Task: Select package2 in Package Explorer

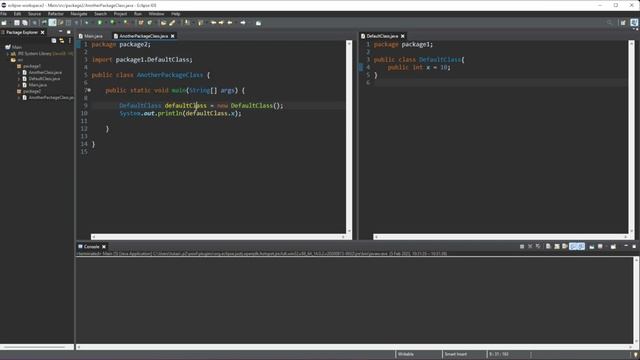Action: [31, 91]
